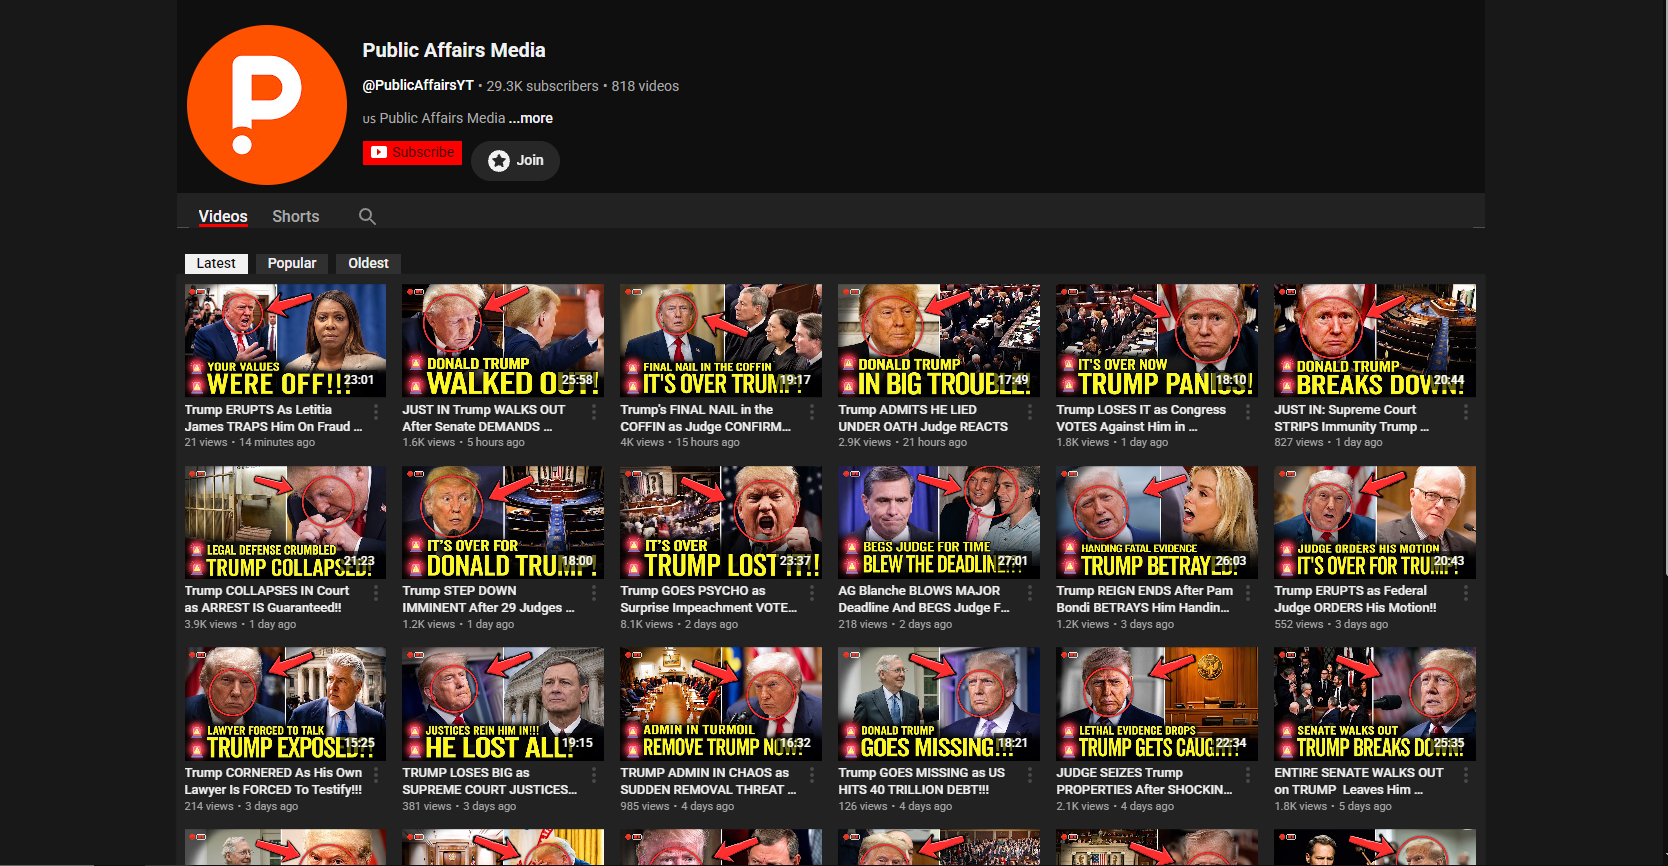Open options menu for 'Supreme Court STRIPS Immunity' video

[1466, 412]
